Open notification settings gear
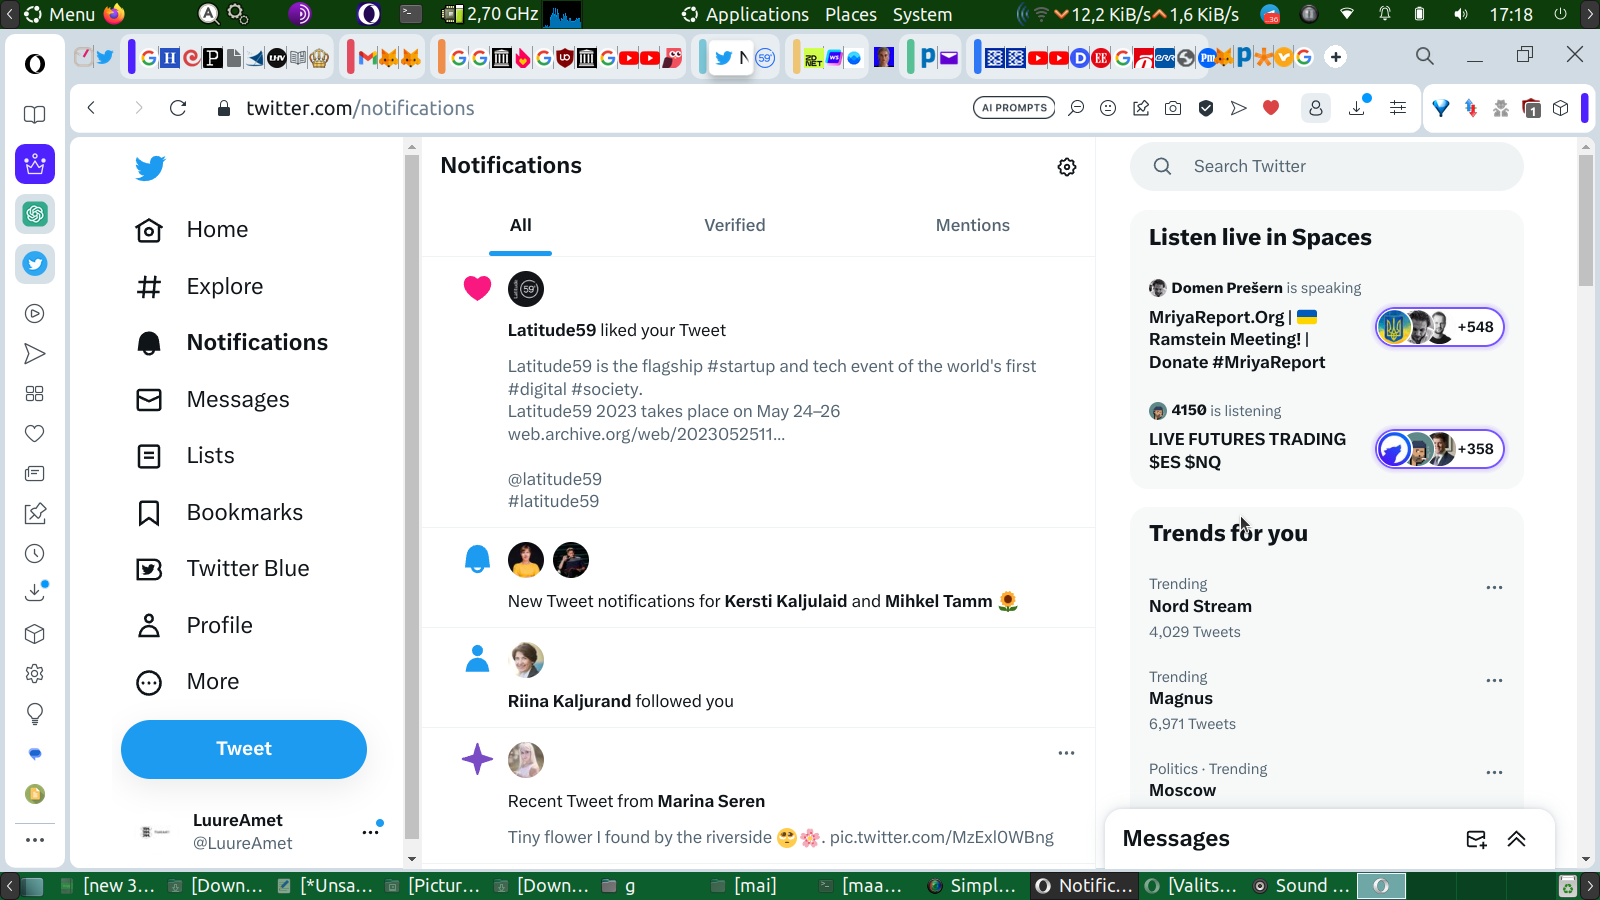Screen dimensions: 1600x900 coord(1067,167)
